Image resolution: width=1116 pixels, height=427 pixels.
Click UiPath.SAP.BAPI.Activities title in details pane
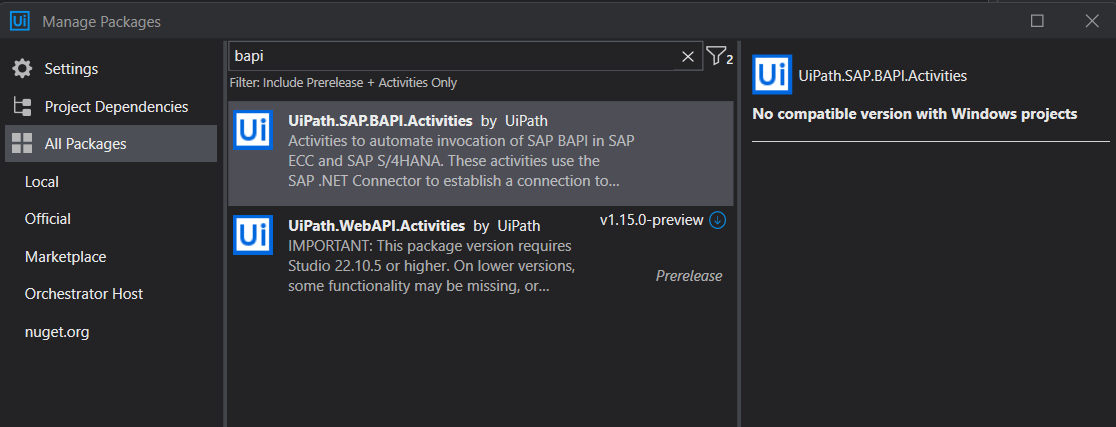pos(883,76)
